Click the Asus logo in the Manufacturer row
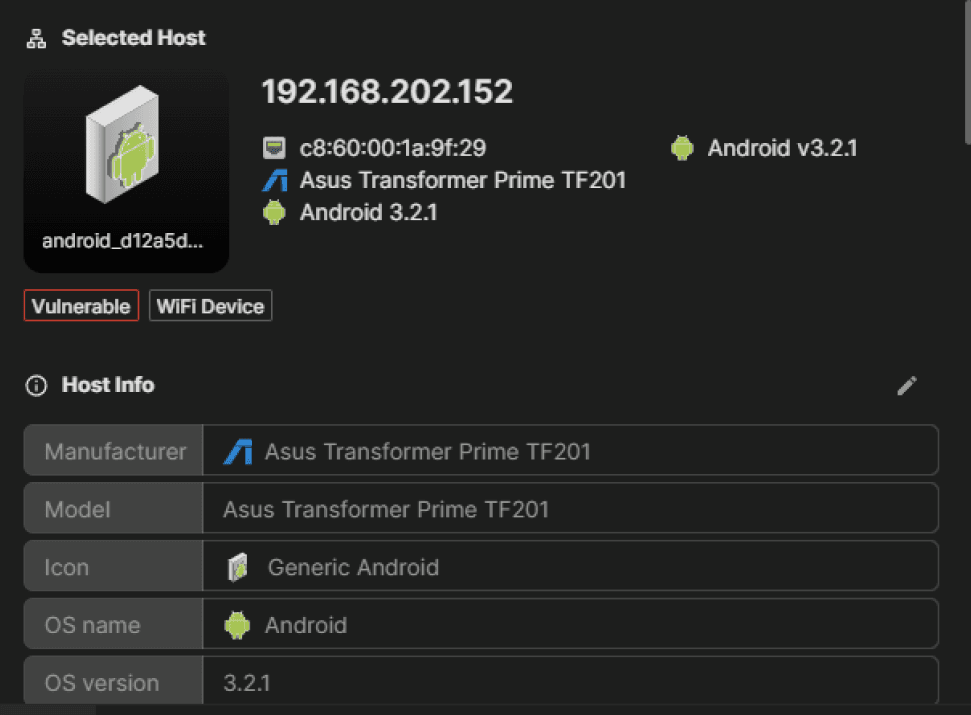Image resolution: width=971 pixels, height=715 pixels. click(x=238, y=451)
